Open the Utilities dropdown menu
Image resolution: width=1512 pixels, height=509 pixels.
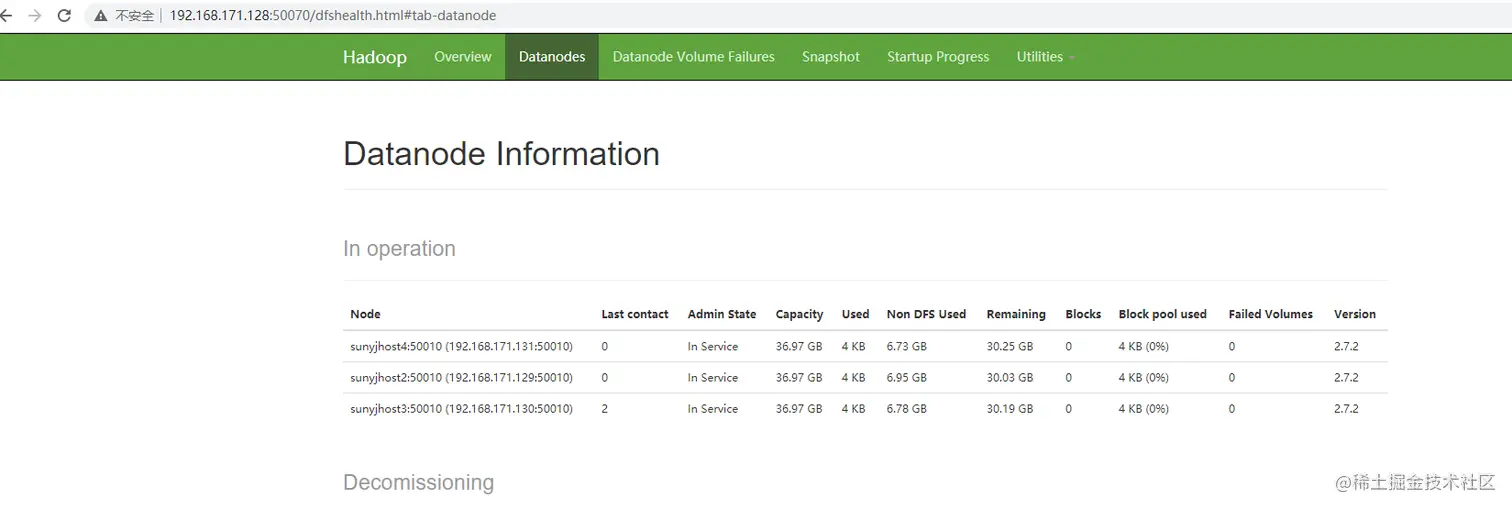[1045, 57]
